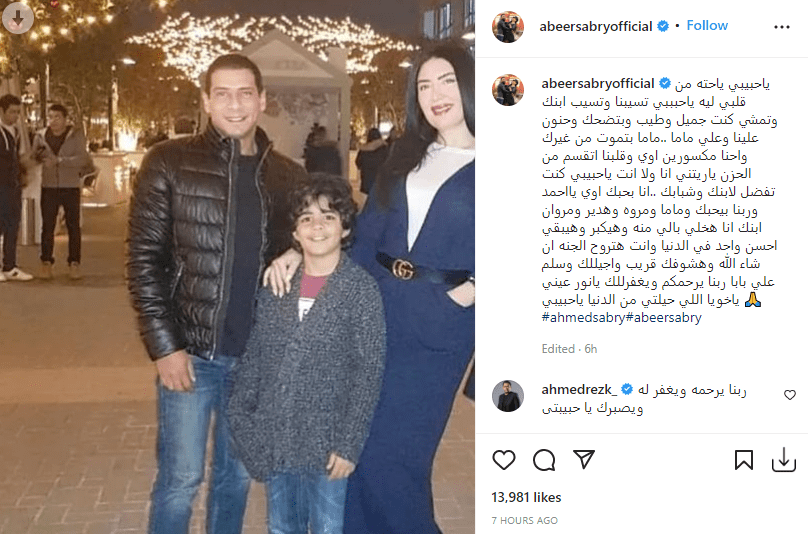Like the post with heart icon

503,460
